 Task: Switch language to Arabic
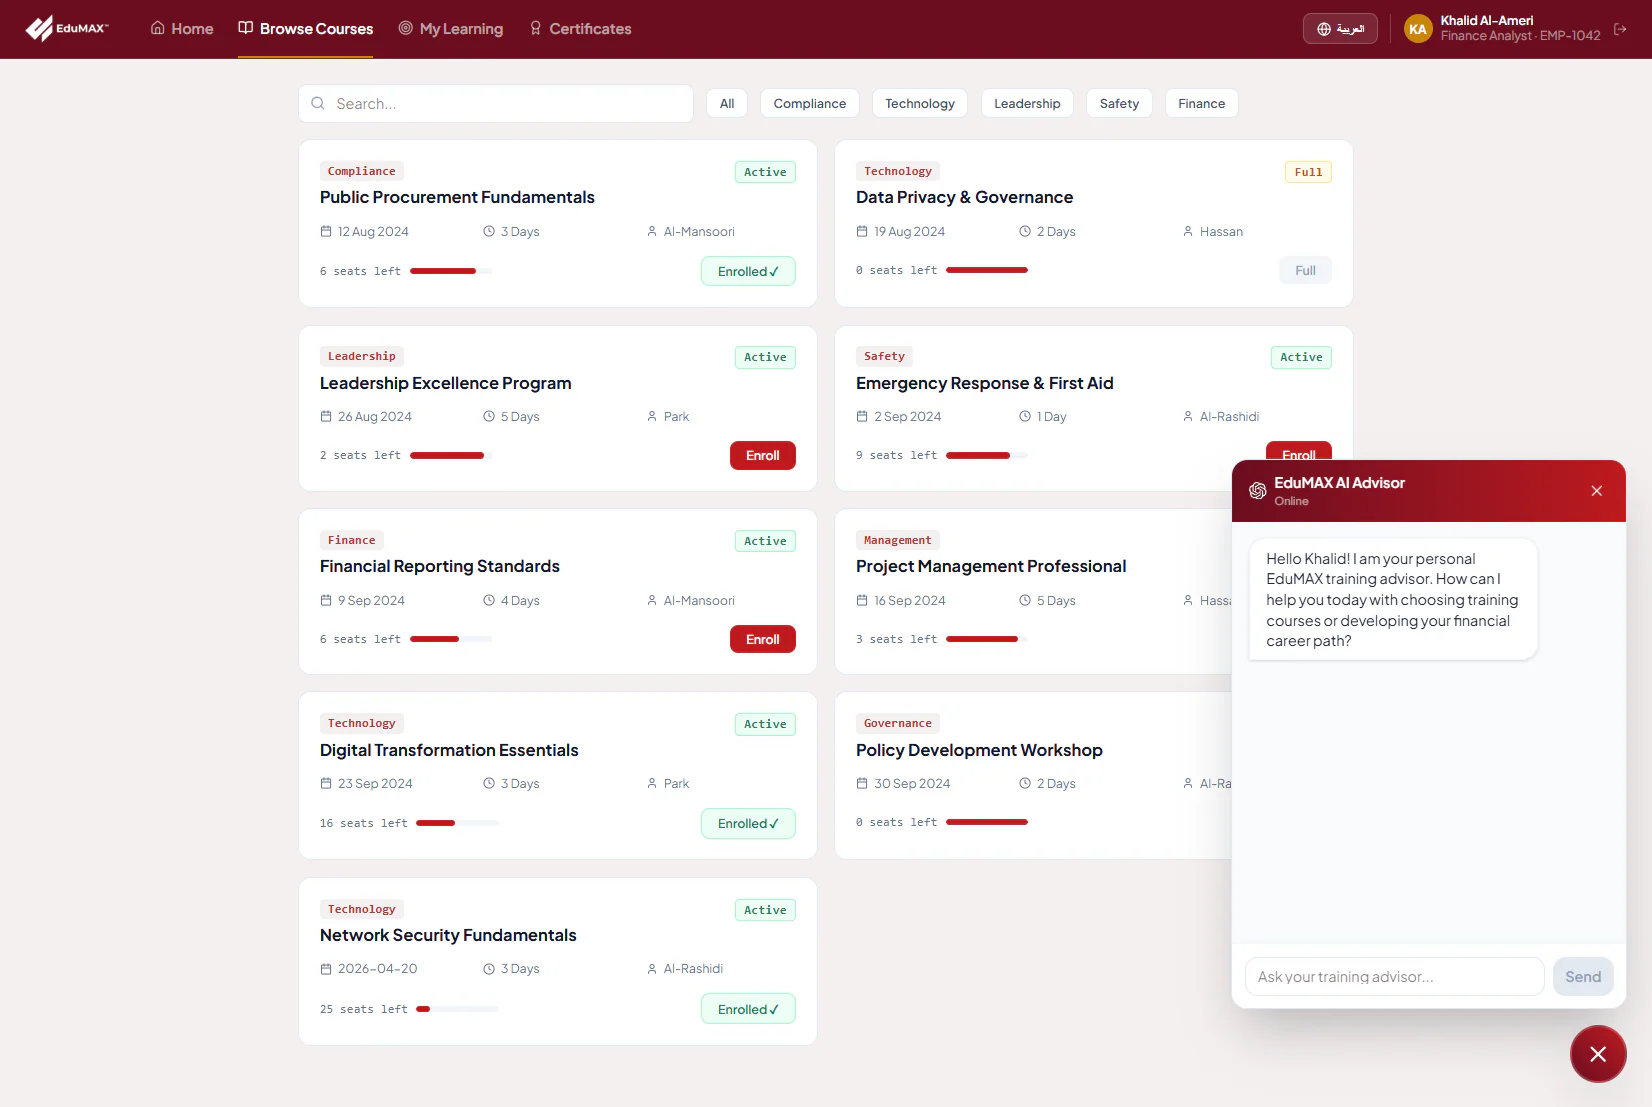pyautogui.click(x=1340, y=29)
